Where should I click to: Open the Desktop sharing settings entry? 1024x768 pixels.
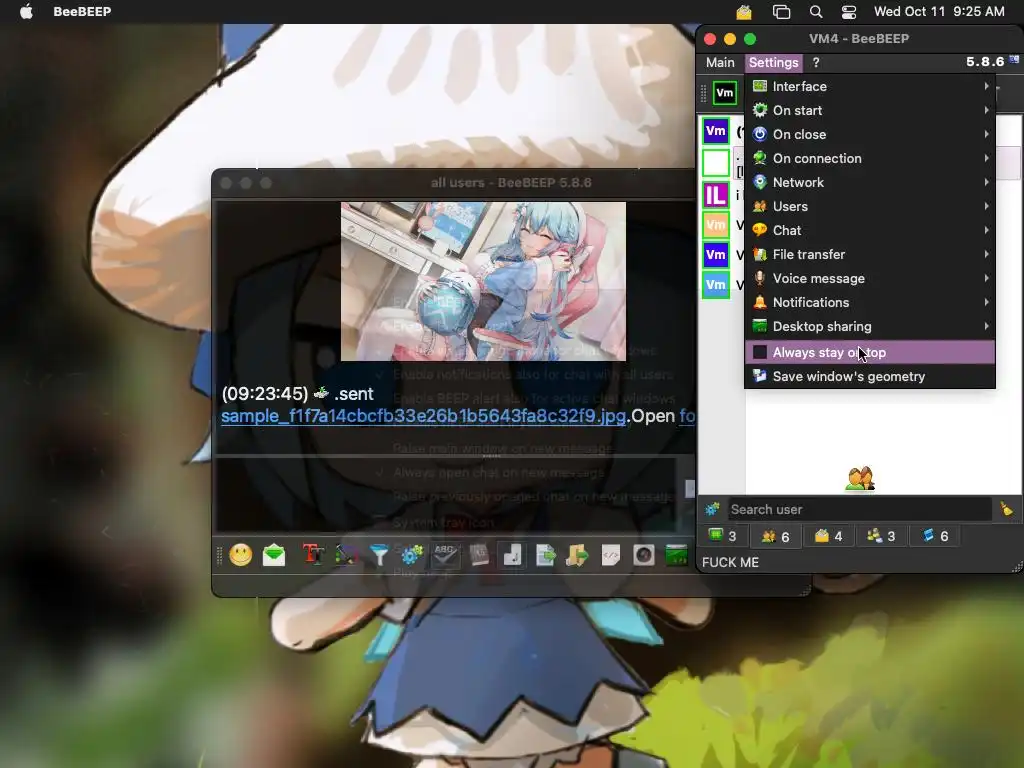click(870, 327)
